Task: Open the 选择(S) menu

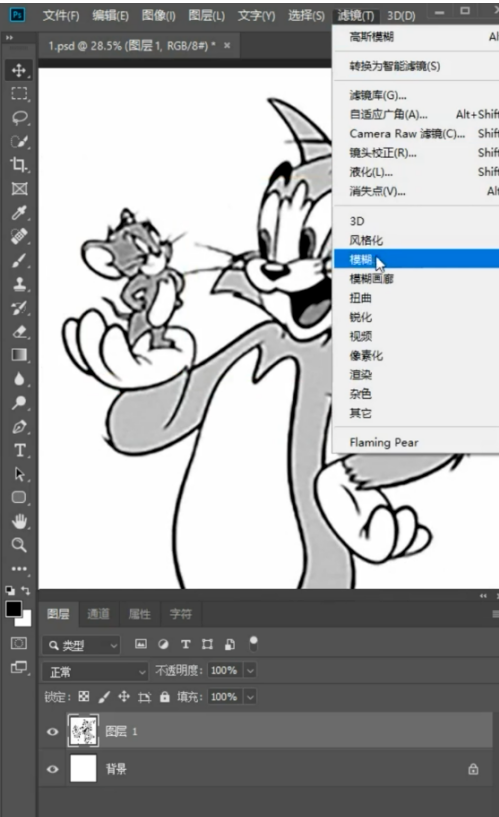Action: [x=306, y=15]
